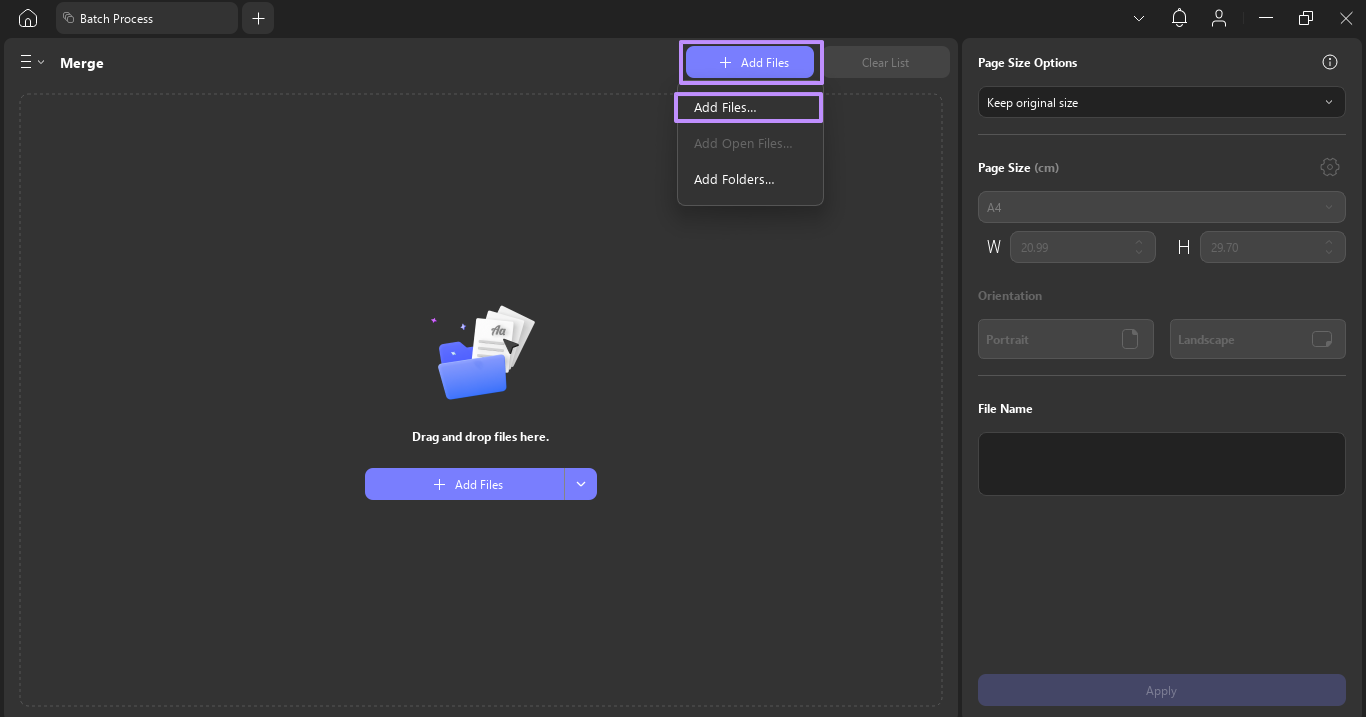This screenshot has width=1366, height=717.
Task: Go to the Home icon
Action: tap(28, 18)
